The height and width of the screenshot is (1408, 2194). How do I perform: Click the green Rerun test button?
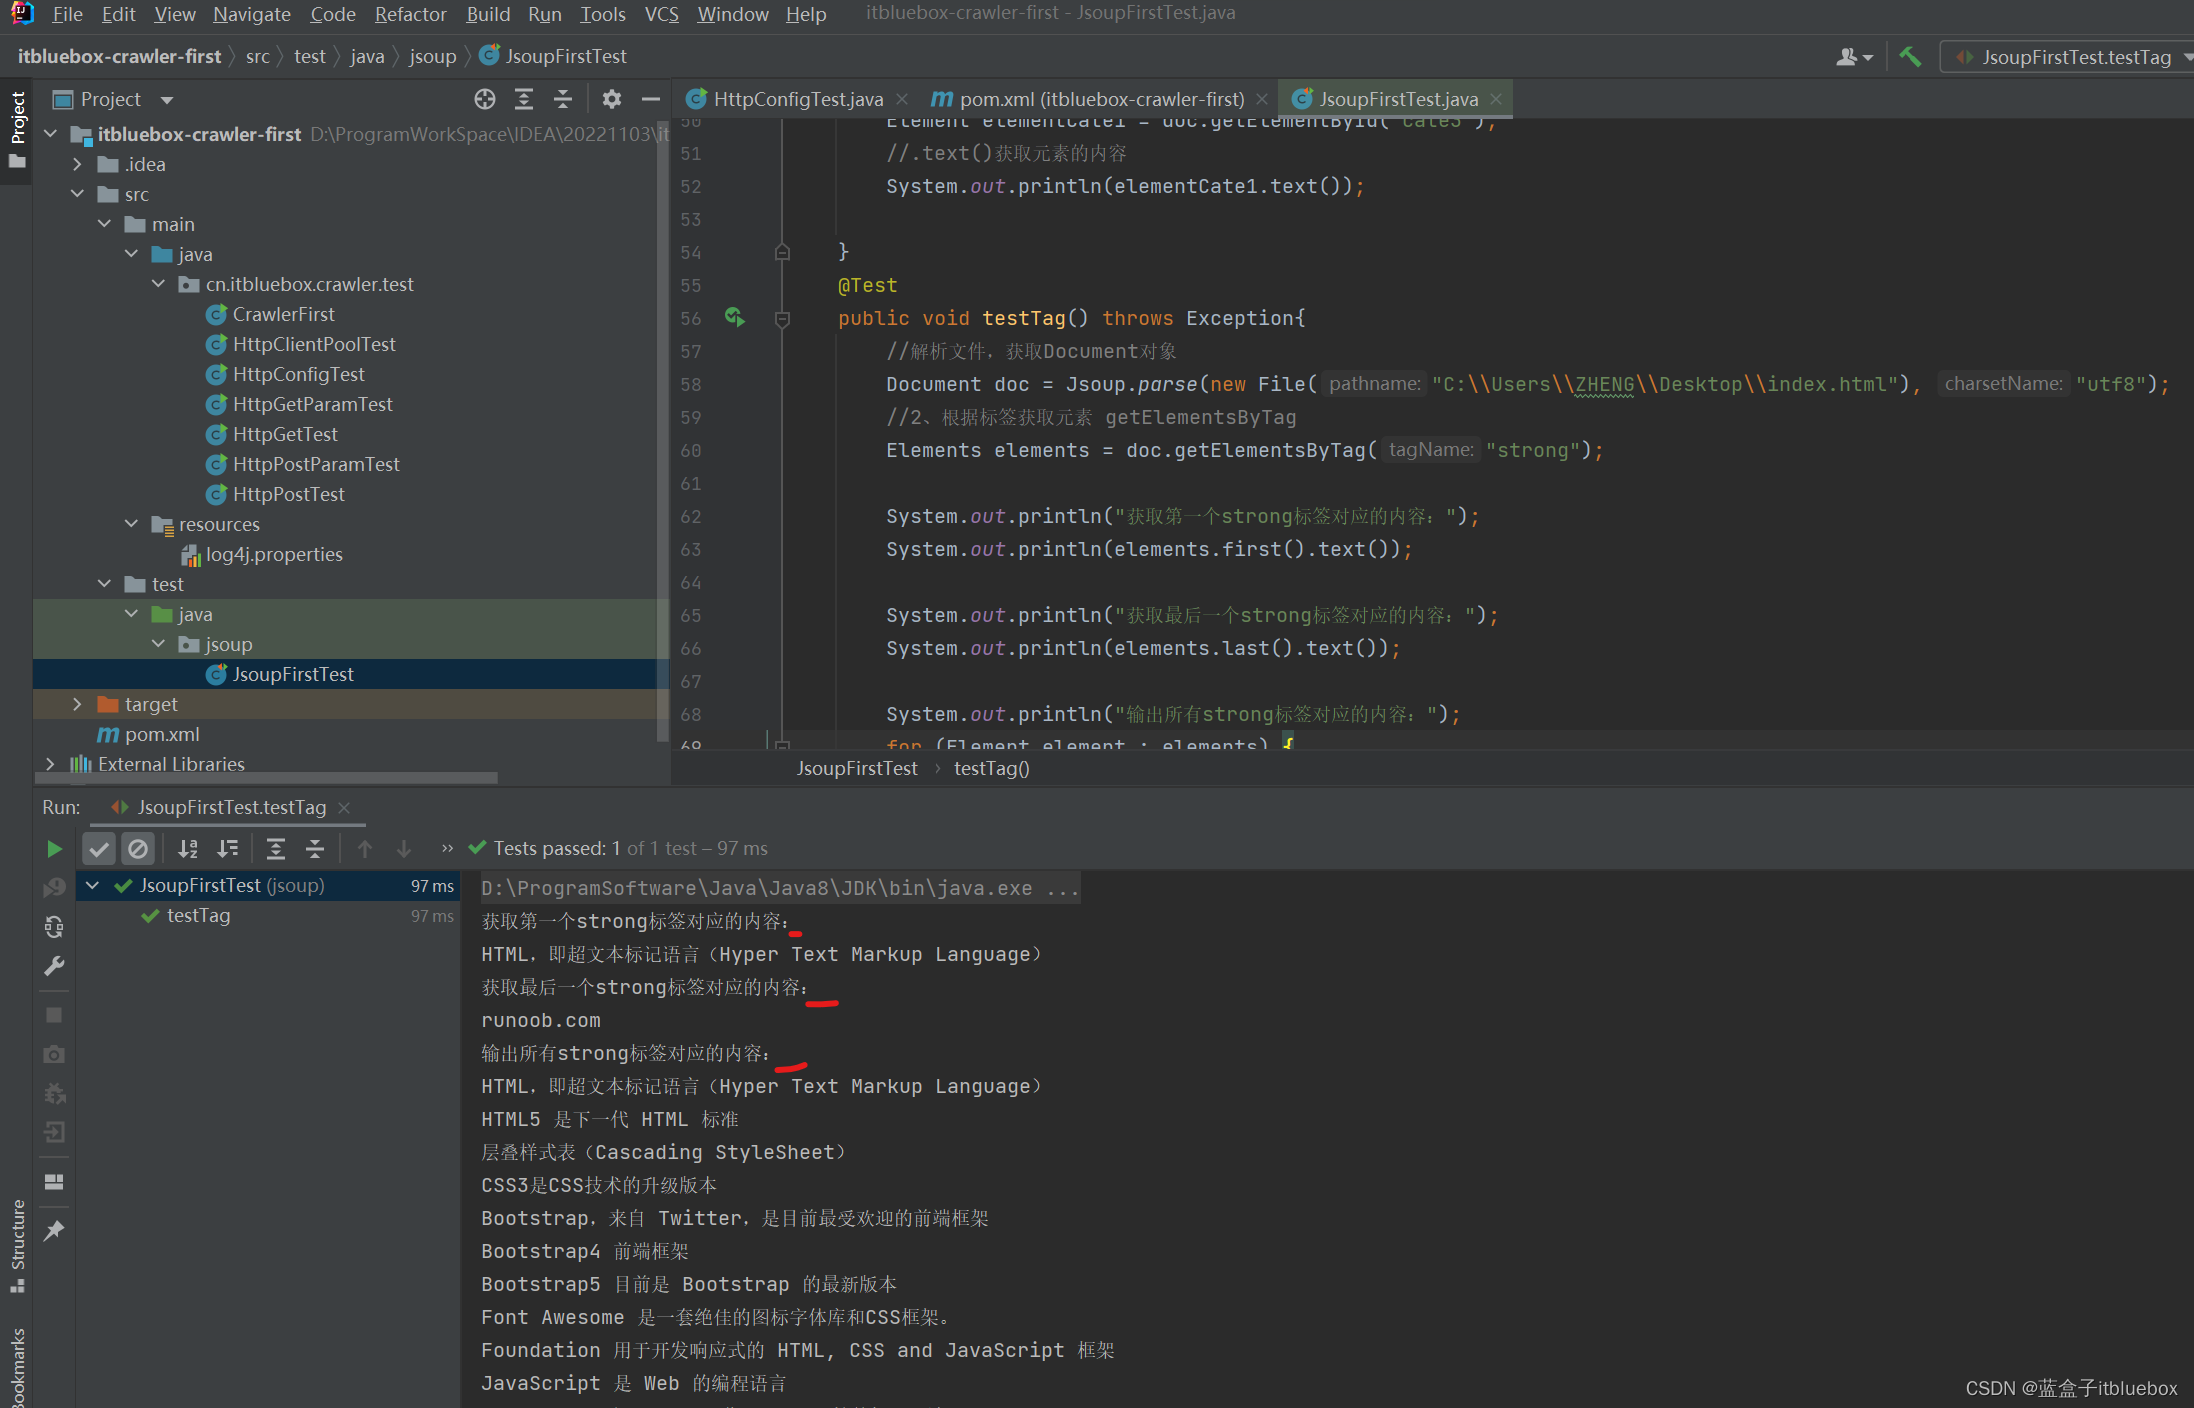54,849
